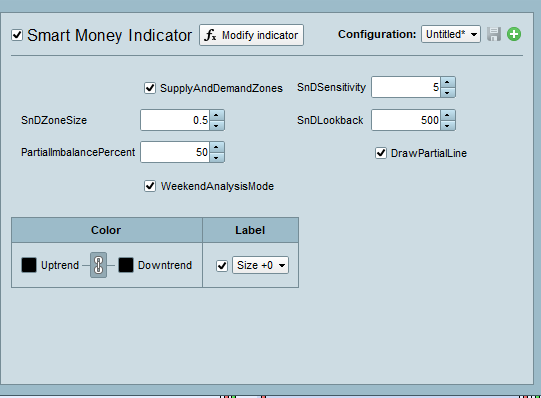Click the SnDLookback value field
This screenshot has width=541, height=398.
(x=406, y=120)
